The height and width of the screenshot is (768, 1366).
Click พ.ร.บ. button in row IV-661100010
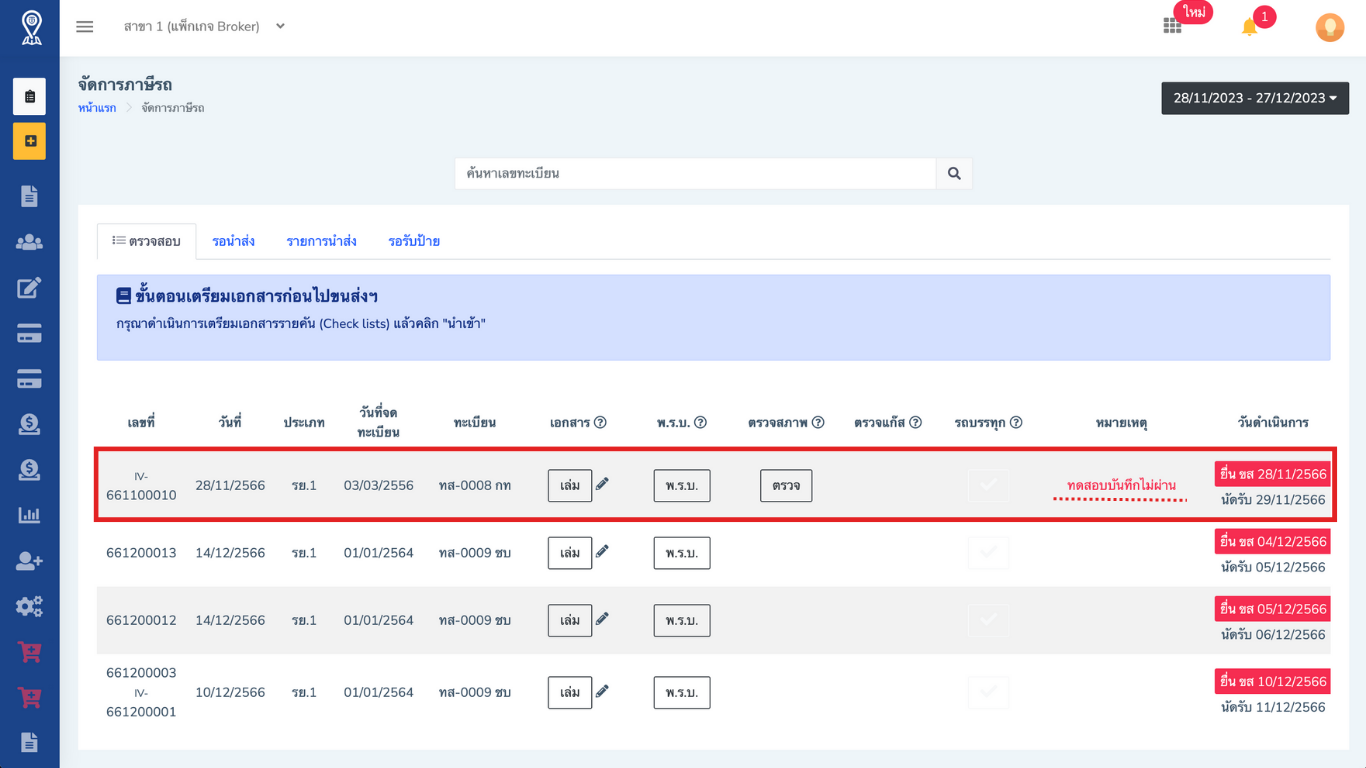click(x=682, y=485)
